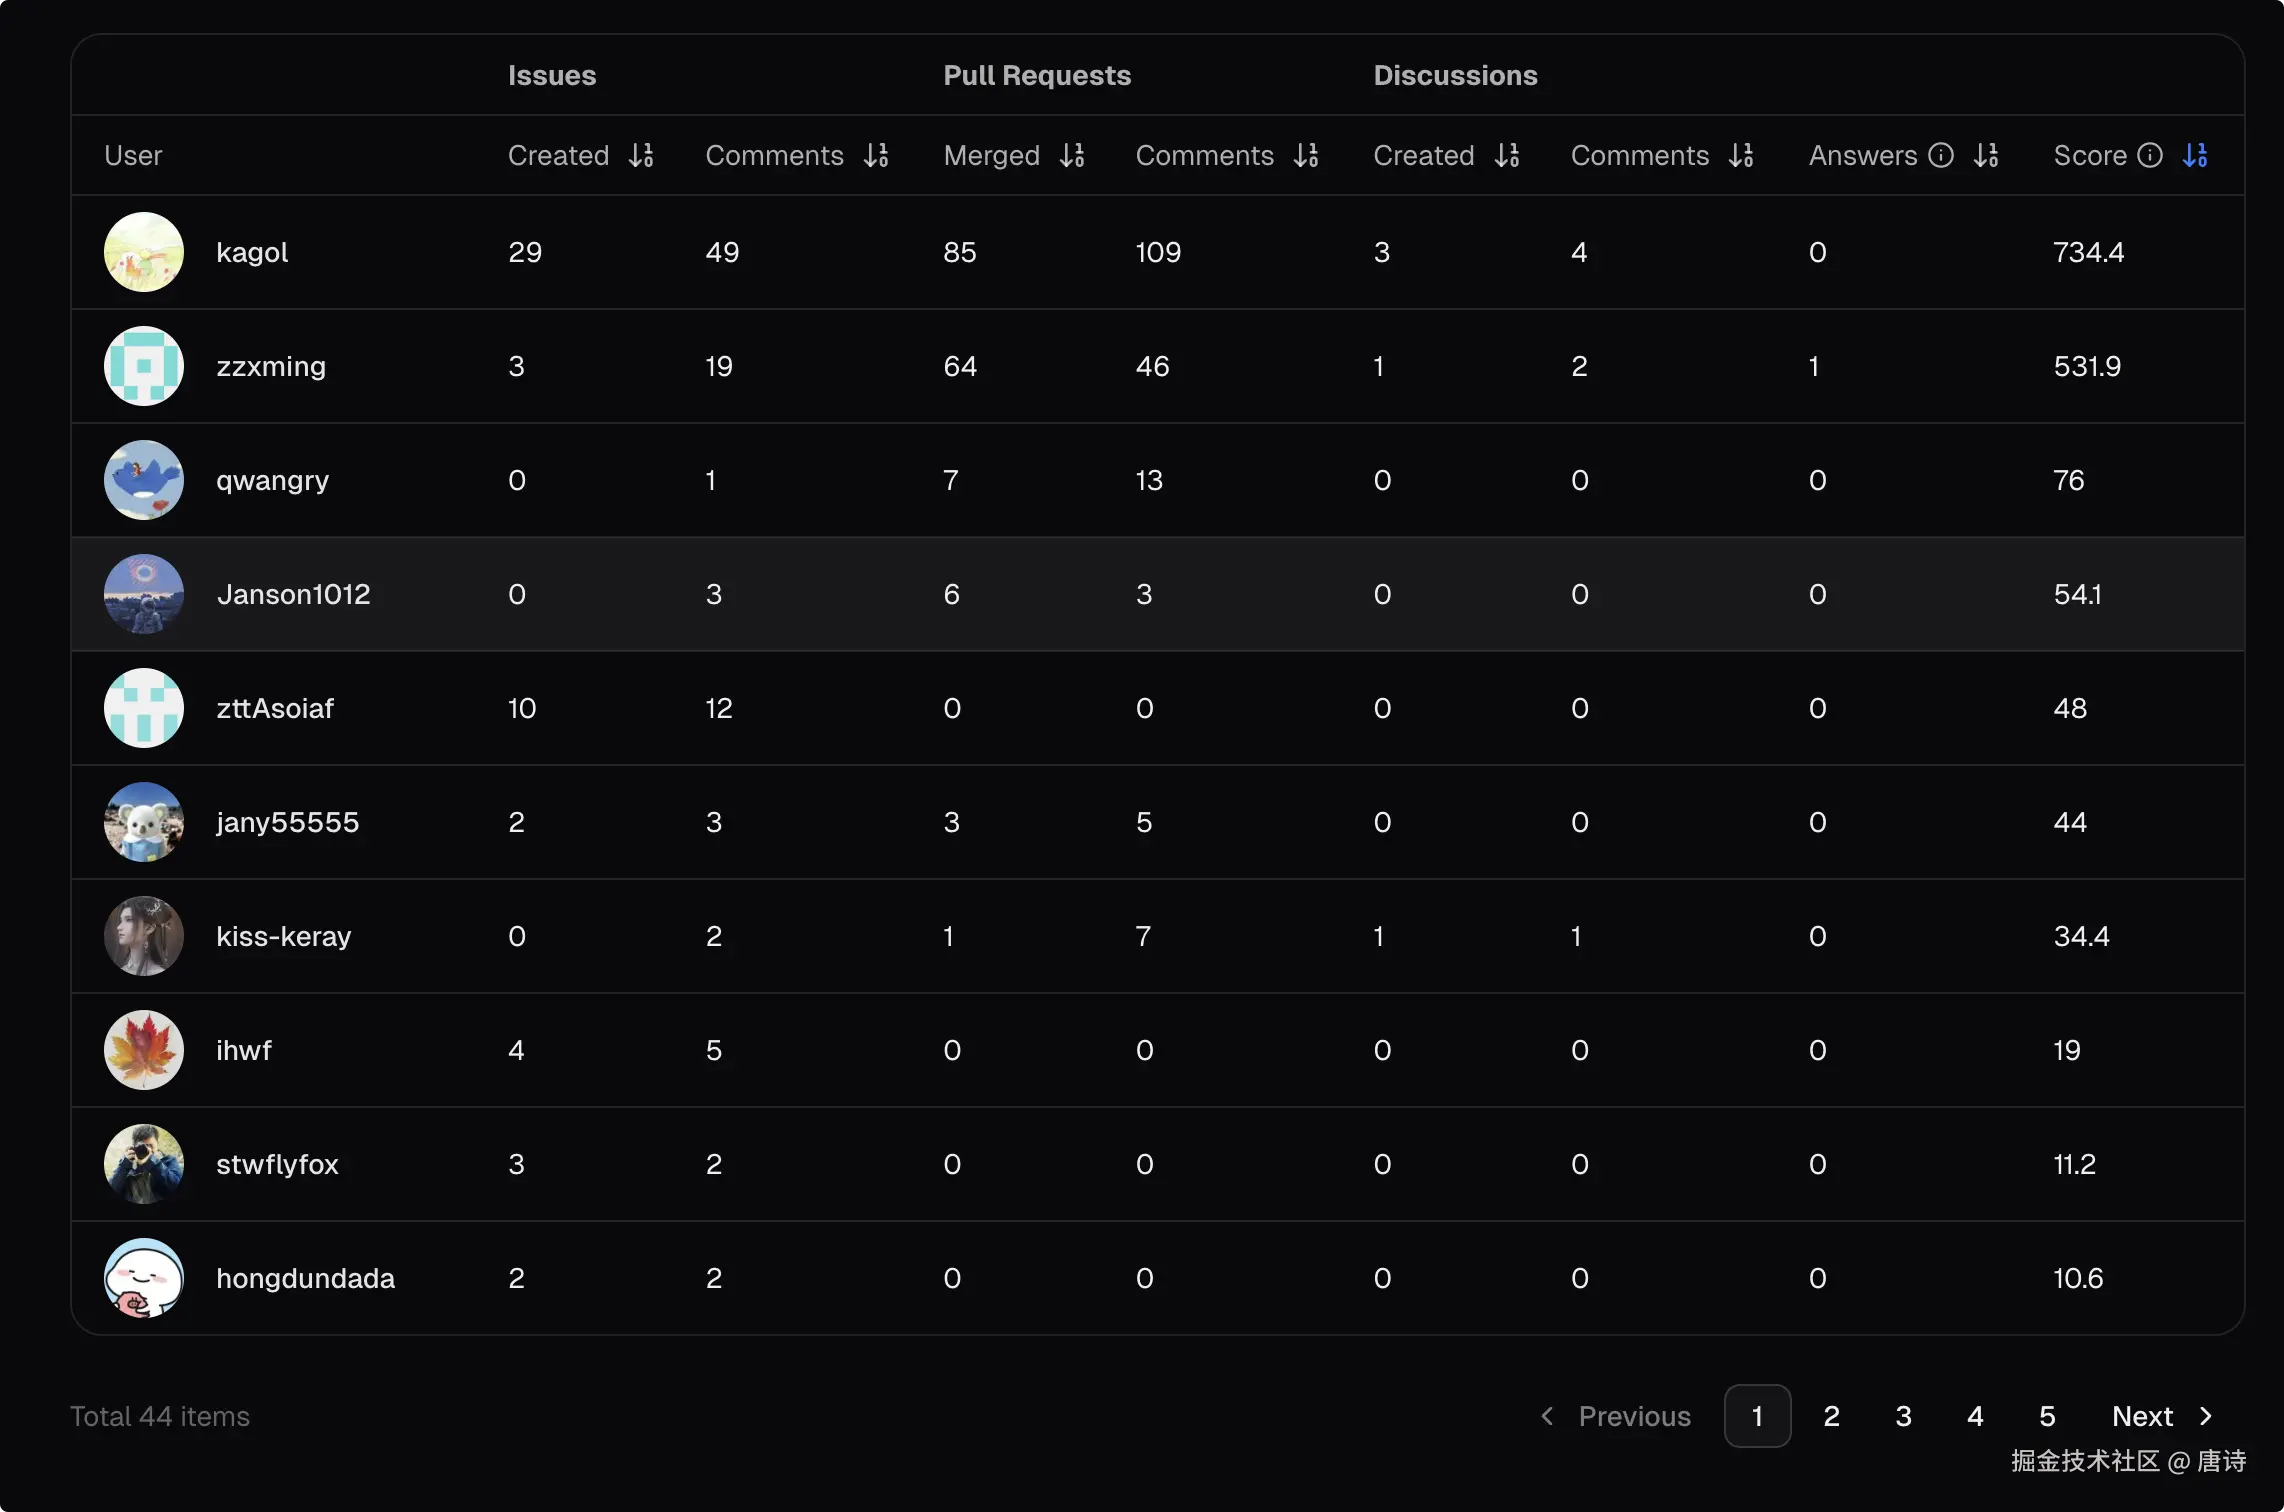2284x1512 pixels.
Task: Sort by Merged pull requests icon
Action: [1072, 155]
